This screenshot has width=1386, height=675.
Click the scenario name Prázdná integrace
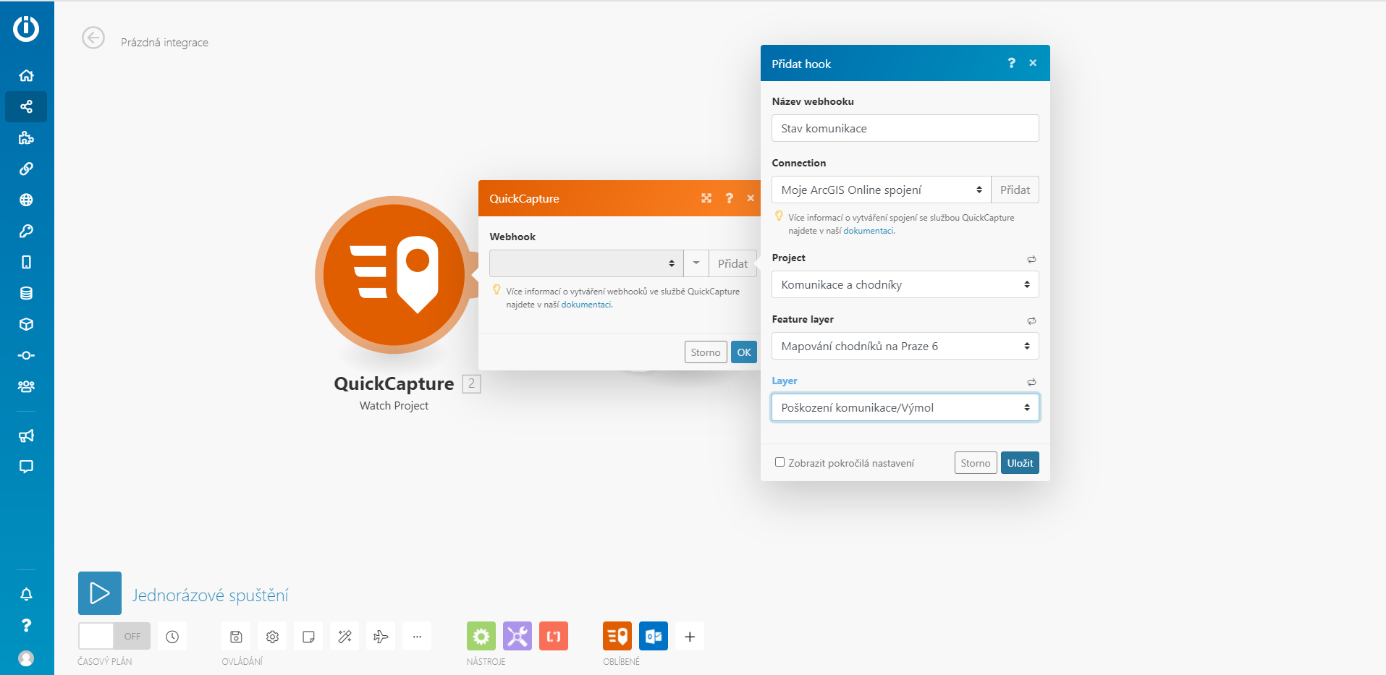point(165,42)
